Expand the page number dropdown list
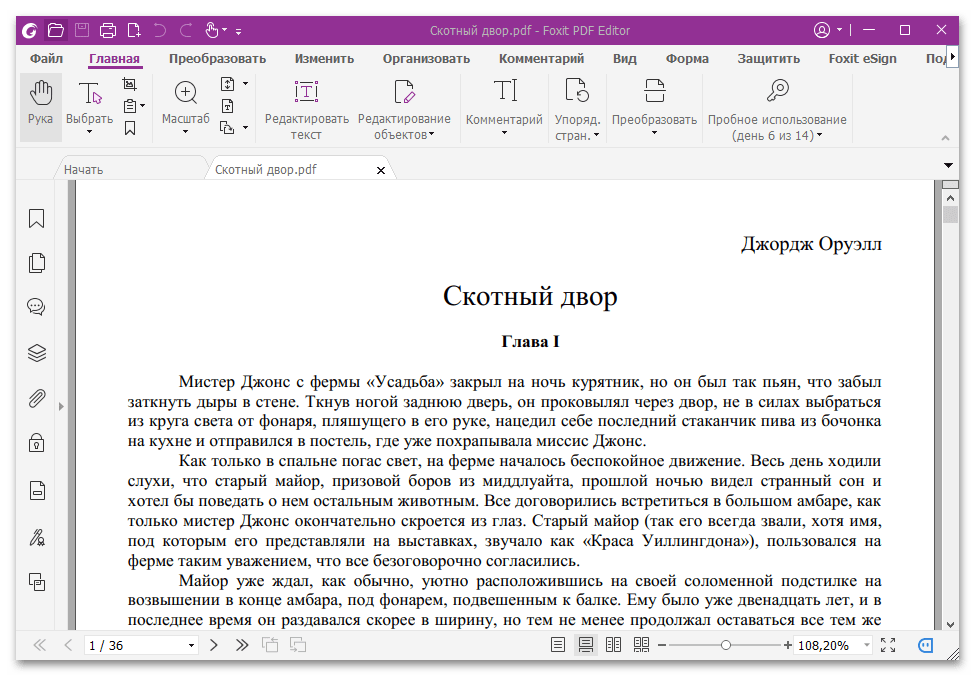Viewport: 975px width, 676px height. pyautogui.click(x=191, y=646)
